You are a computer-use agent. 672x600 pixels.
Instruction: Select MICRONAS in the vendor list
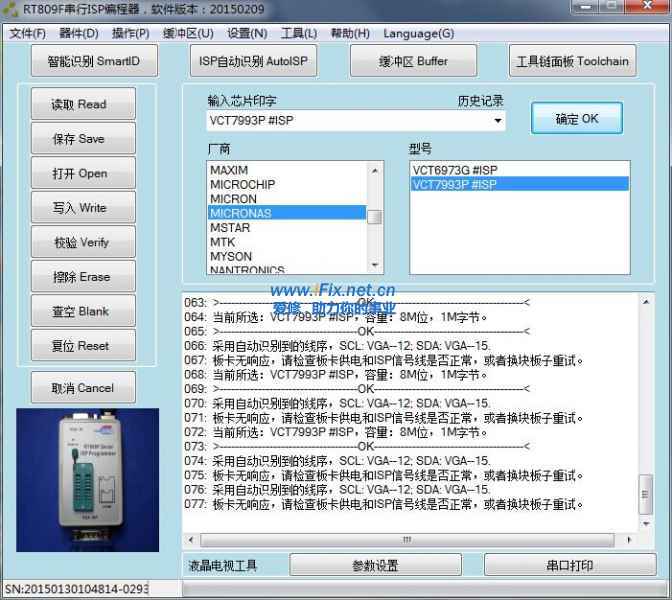[287, 213]
